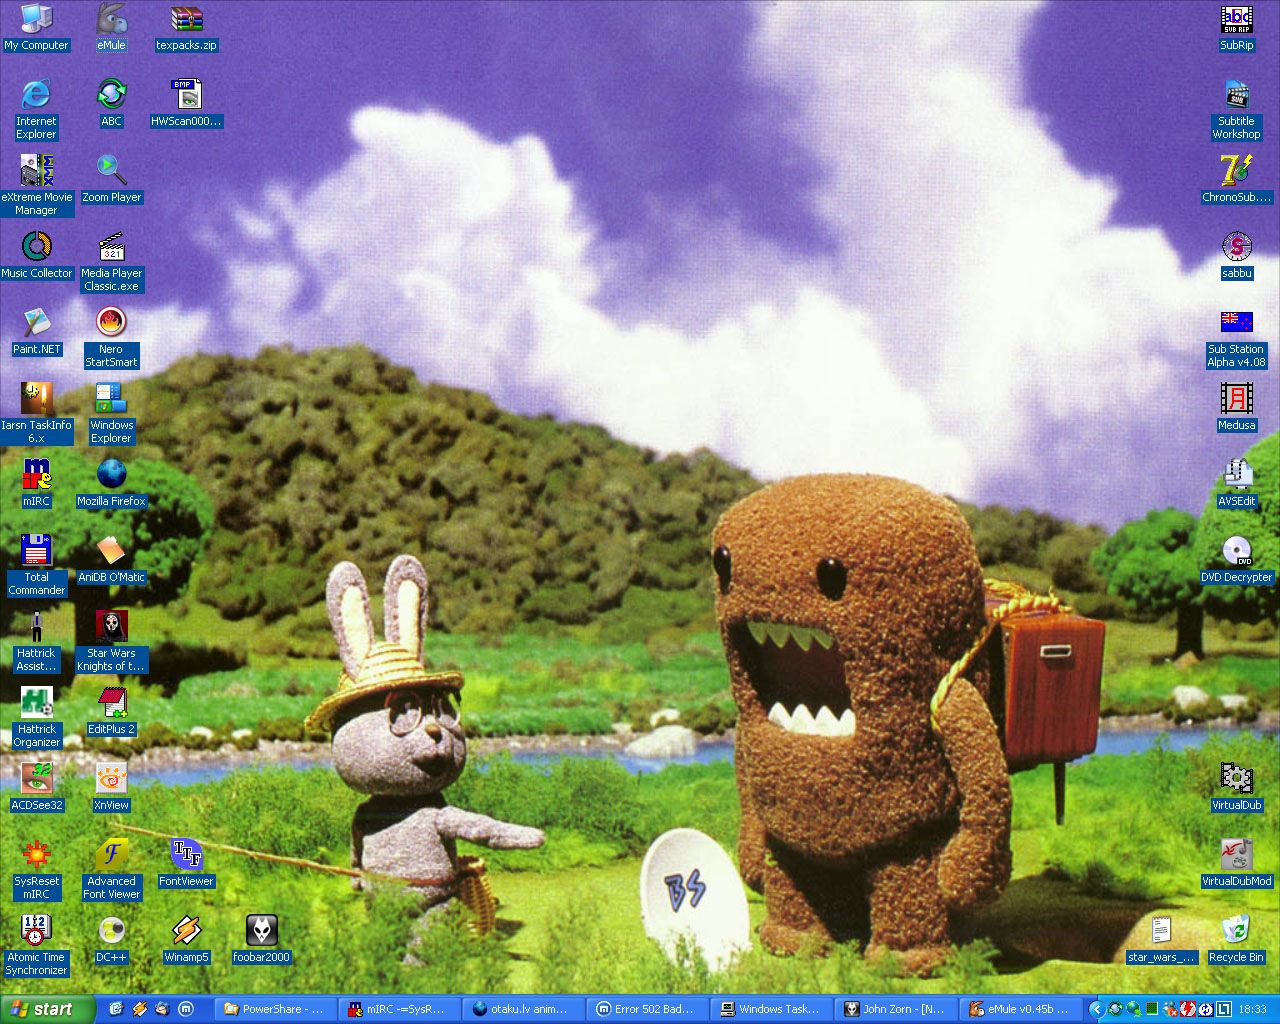Screen dimensions: 1280x1024
Task: Open the Atomic Time Synchronizer icon
Action: pos(36,945)
